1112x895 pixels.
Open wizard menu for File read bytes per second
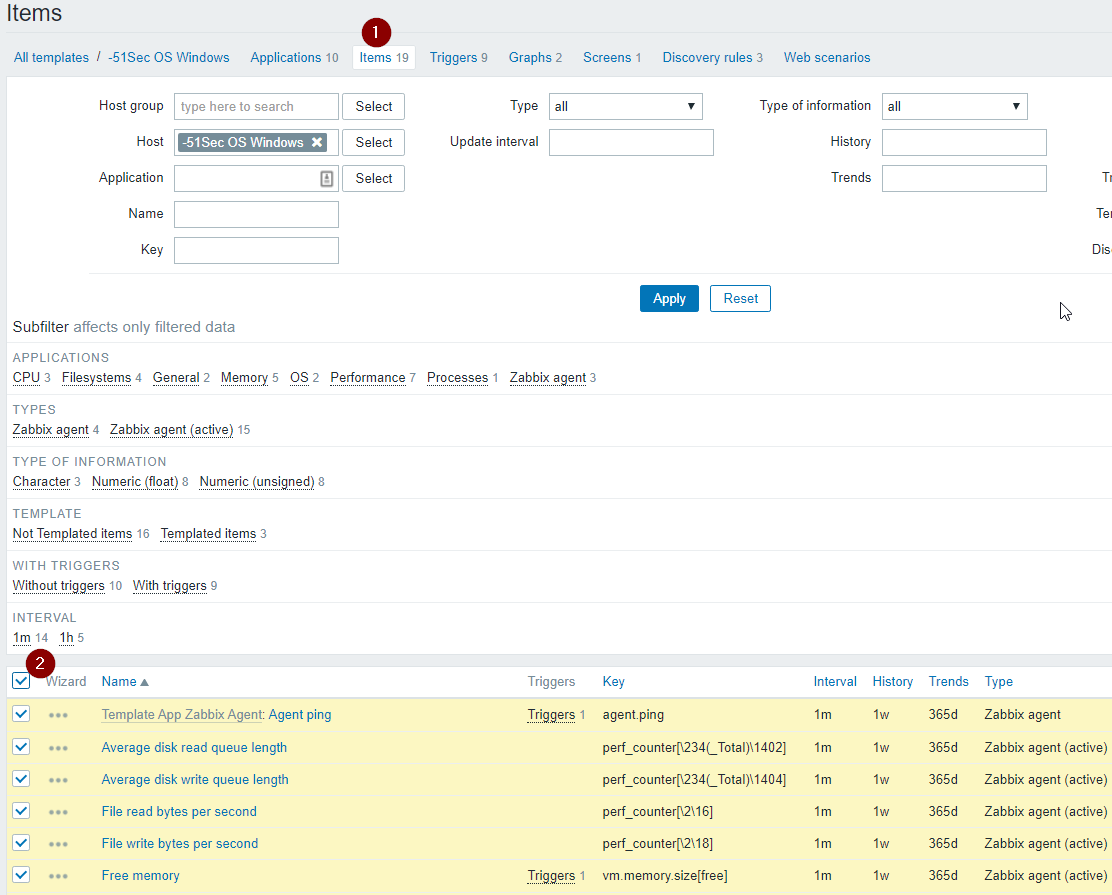point(58,811)
